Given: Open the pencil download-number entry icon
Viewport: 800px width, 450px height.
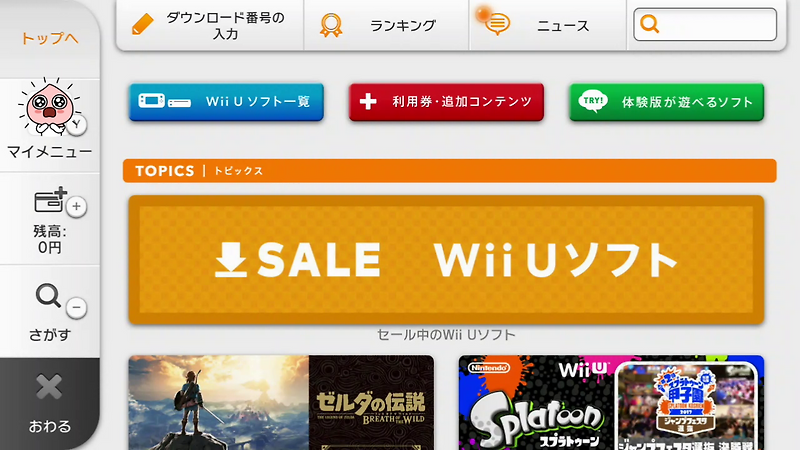Looking at the screenshot, I should click(x=142, y=24).
